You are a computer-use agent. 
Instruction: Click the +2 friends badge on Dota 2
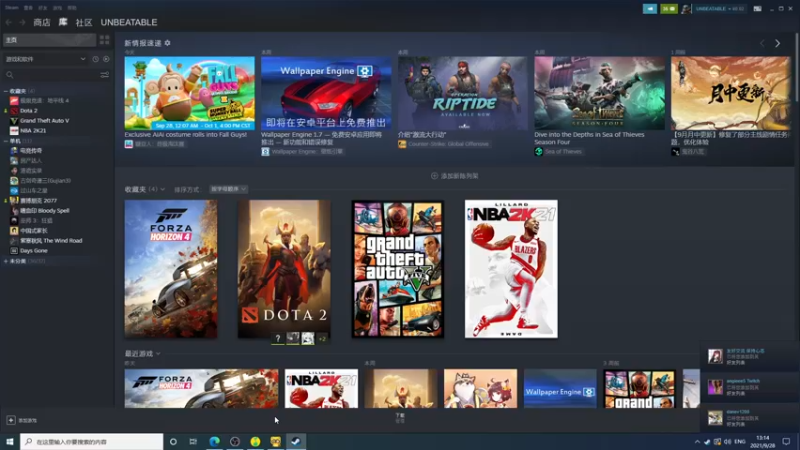pos(322,338)
